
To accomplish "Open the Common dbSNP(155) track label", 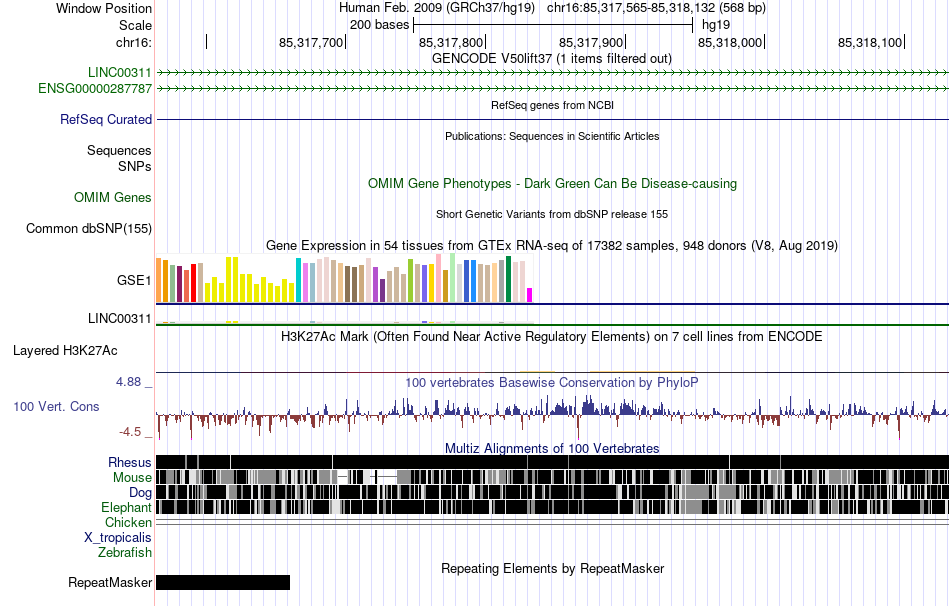I will (88, 228).
